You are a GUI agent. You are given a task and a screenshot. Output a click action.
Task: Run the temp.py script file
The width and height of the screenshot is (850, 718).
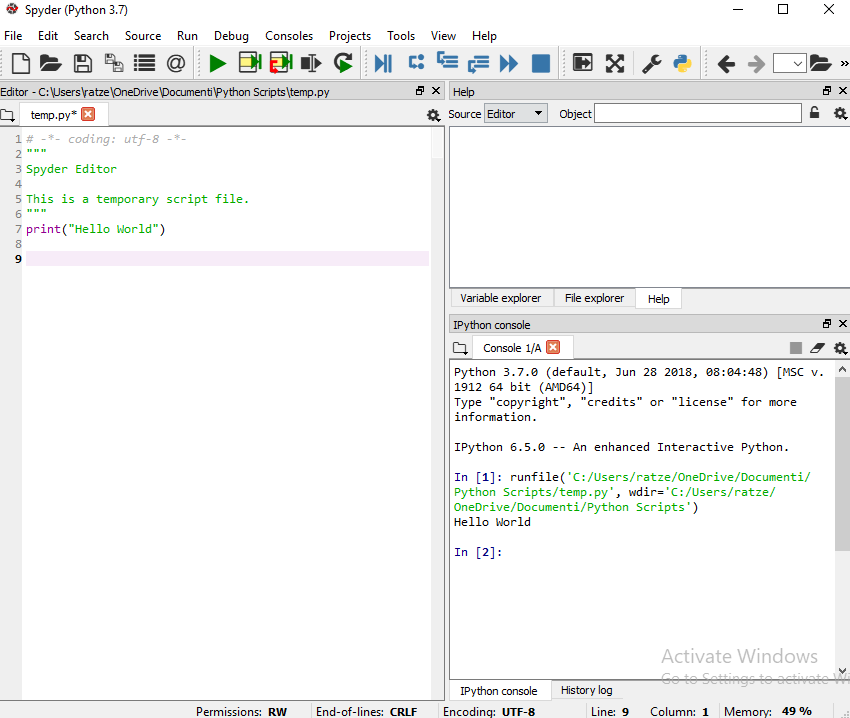click(218, 63)
